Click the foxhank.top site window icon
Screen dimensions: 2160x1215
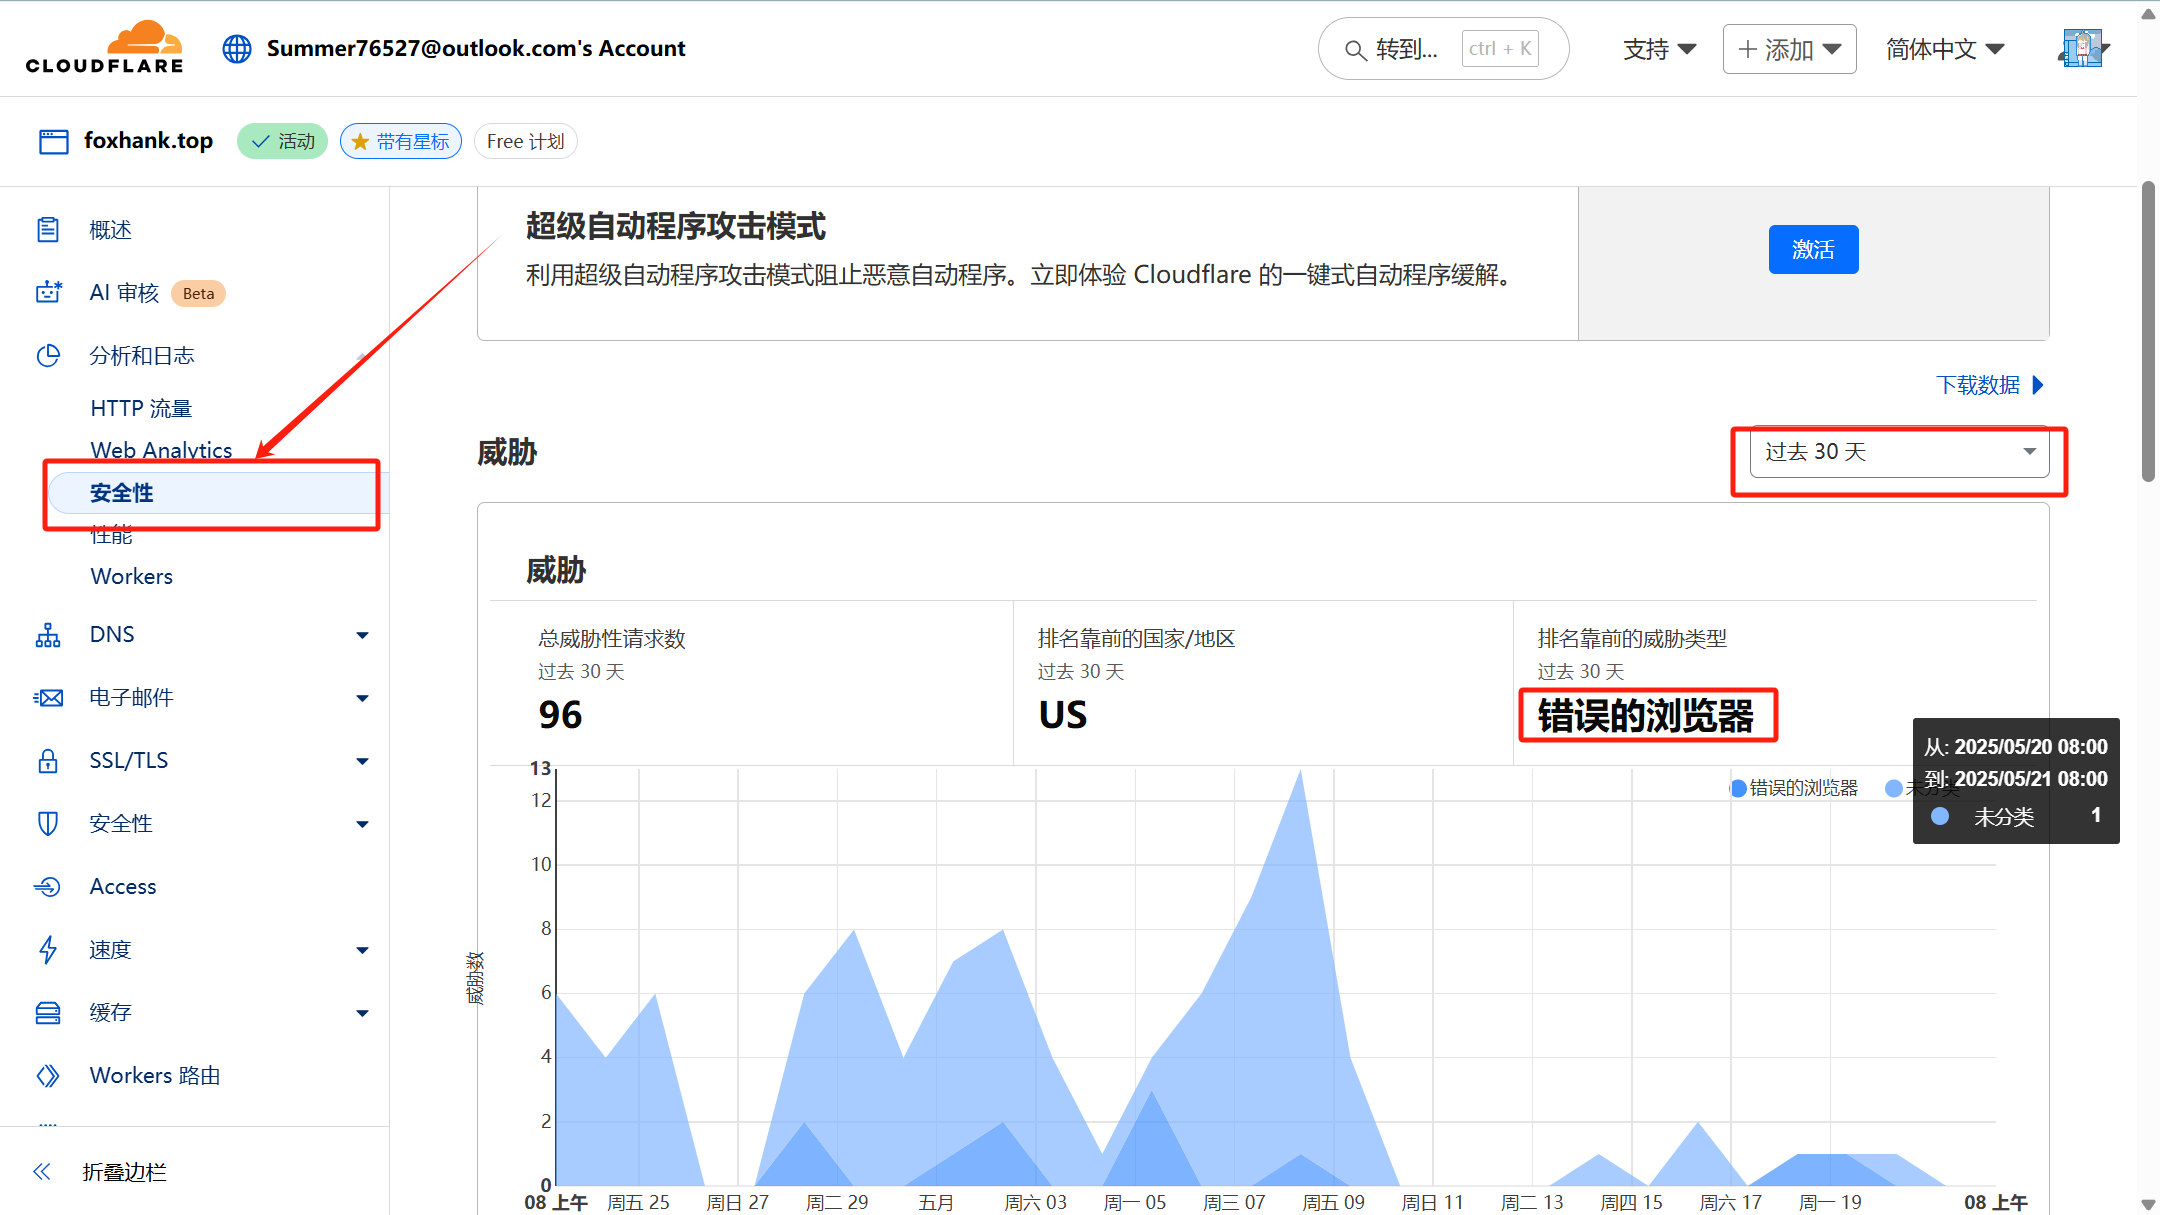click(53, 141)
